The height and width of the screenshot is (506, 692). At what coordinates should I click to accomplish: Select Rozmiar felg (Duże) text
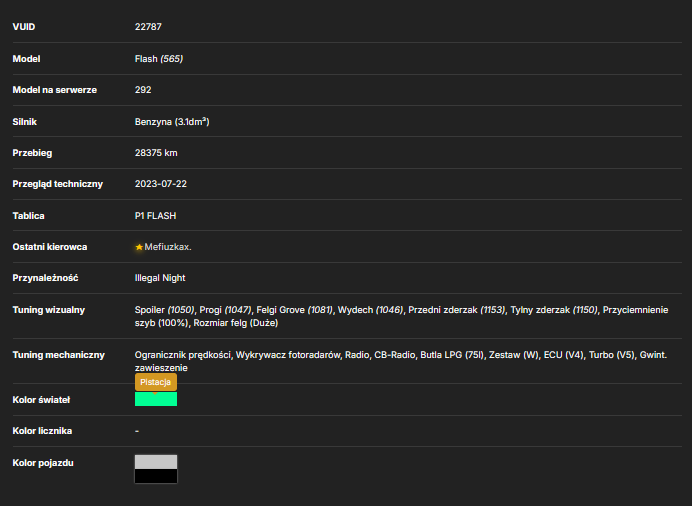tap(236, 323)
